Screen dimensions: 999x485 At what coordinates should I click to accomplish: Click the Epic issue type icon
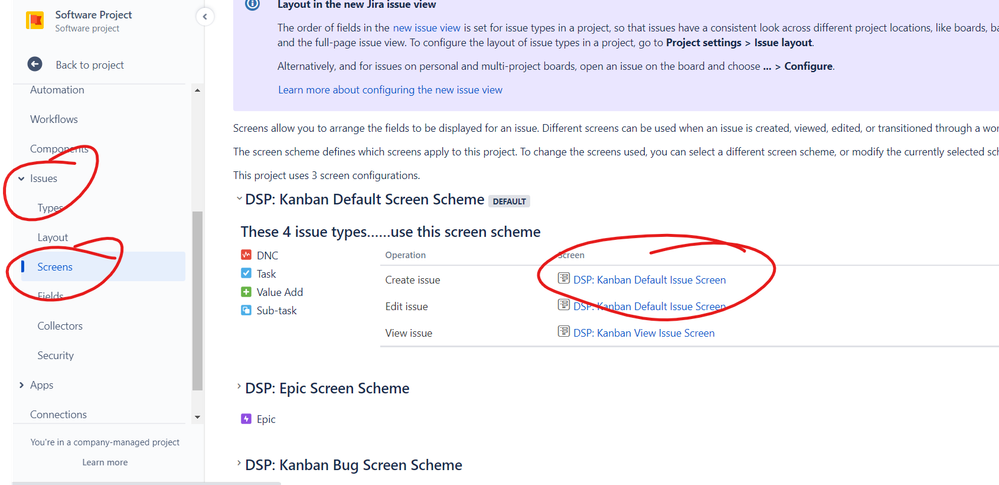tap(247, 419)
